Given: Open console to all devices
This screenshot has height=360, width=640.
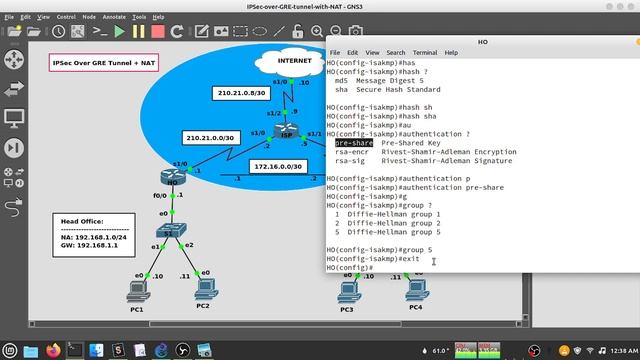Looking at the screenshot, I should coord(100,31).
